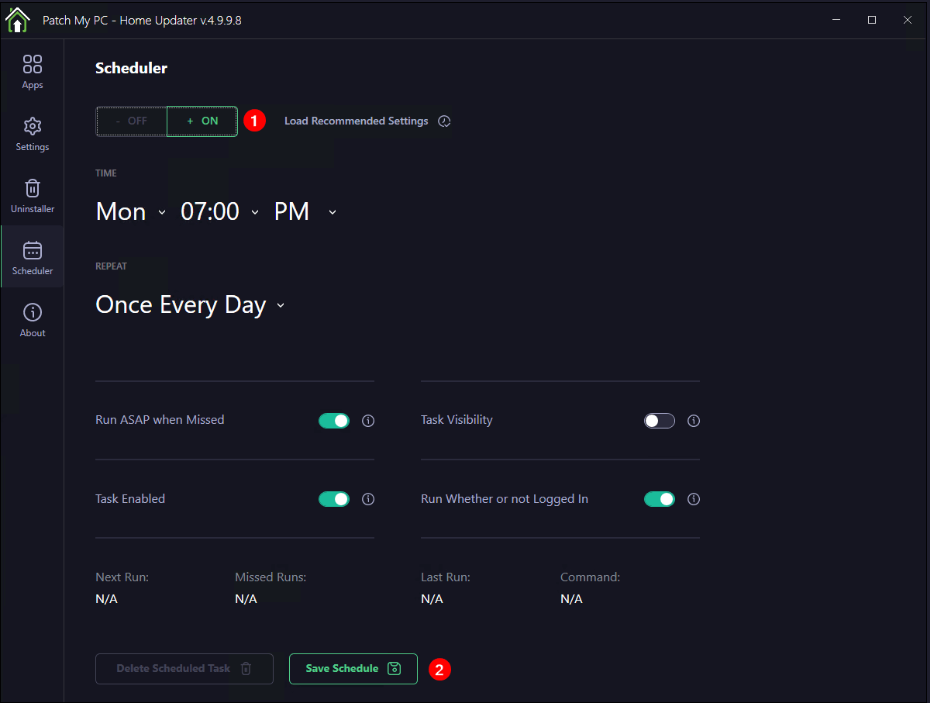Image resolution: width=930 pixels, height=703 pixels.
Task: Toggle Task Enabled switch
Action: pos(334,499)
